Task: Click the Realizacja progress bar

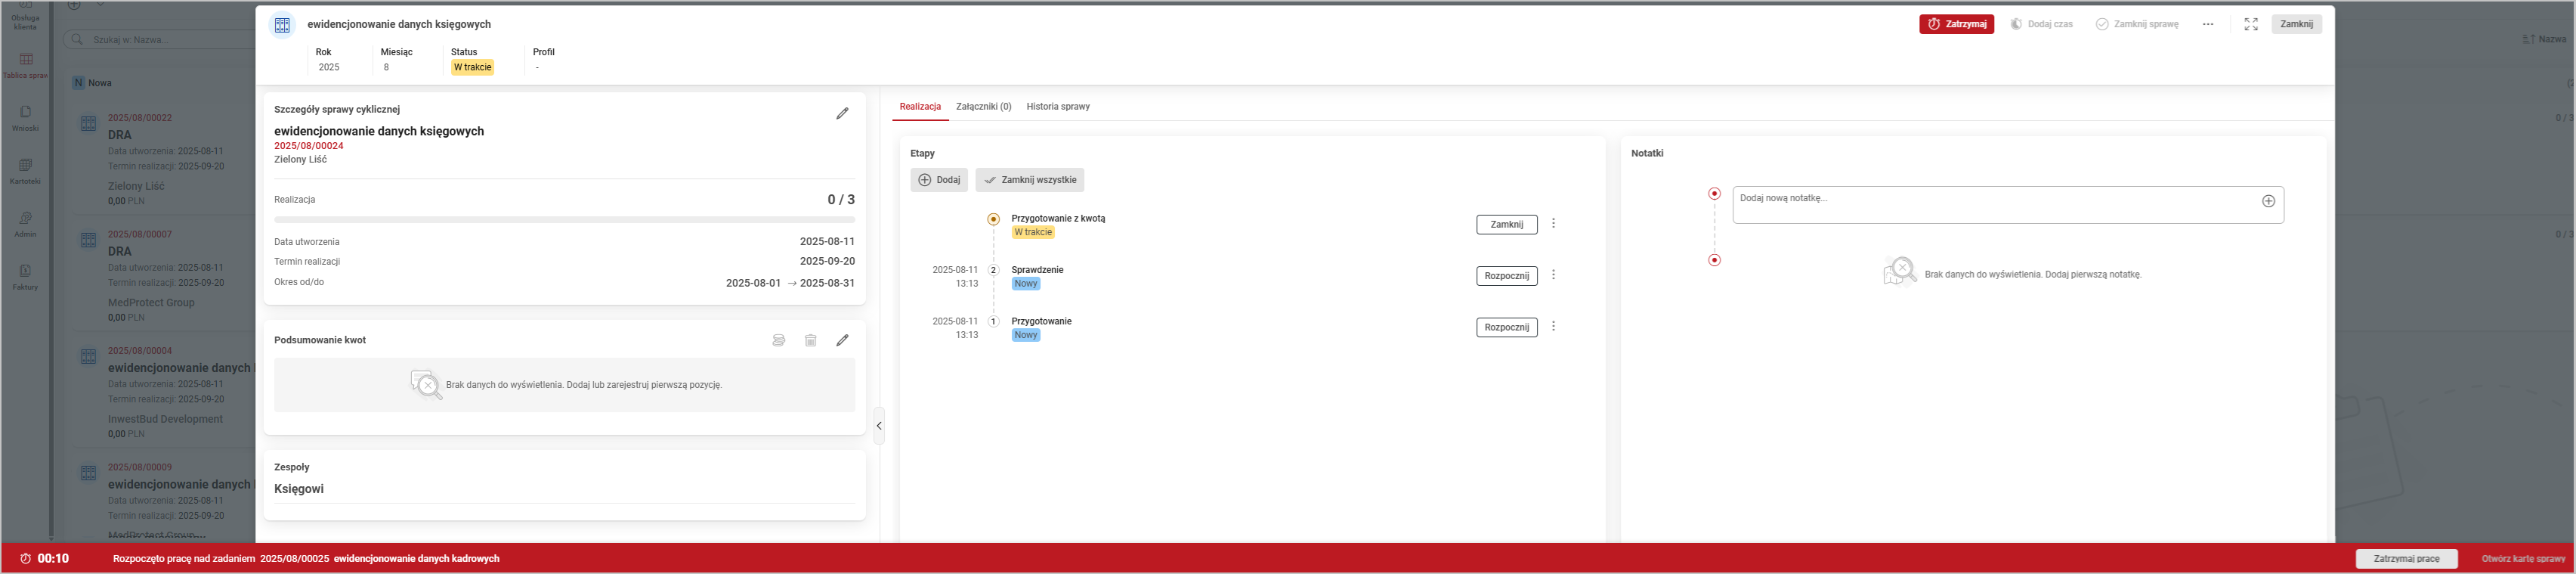Action: 564,219
